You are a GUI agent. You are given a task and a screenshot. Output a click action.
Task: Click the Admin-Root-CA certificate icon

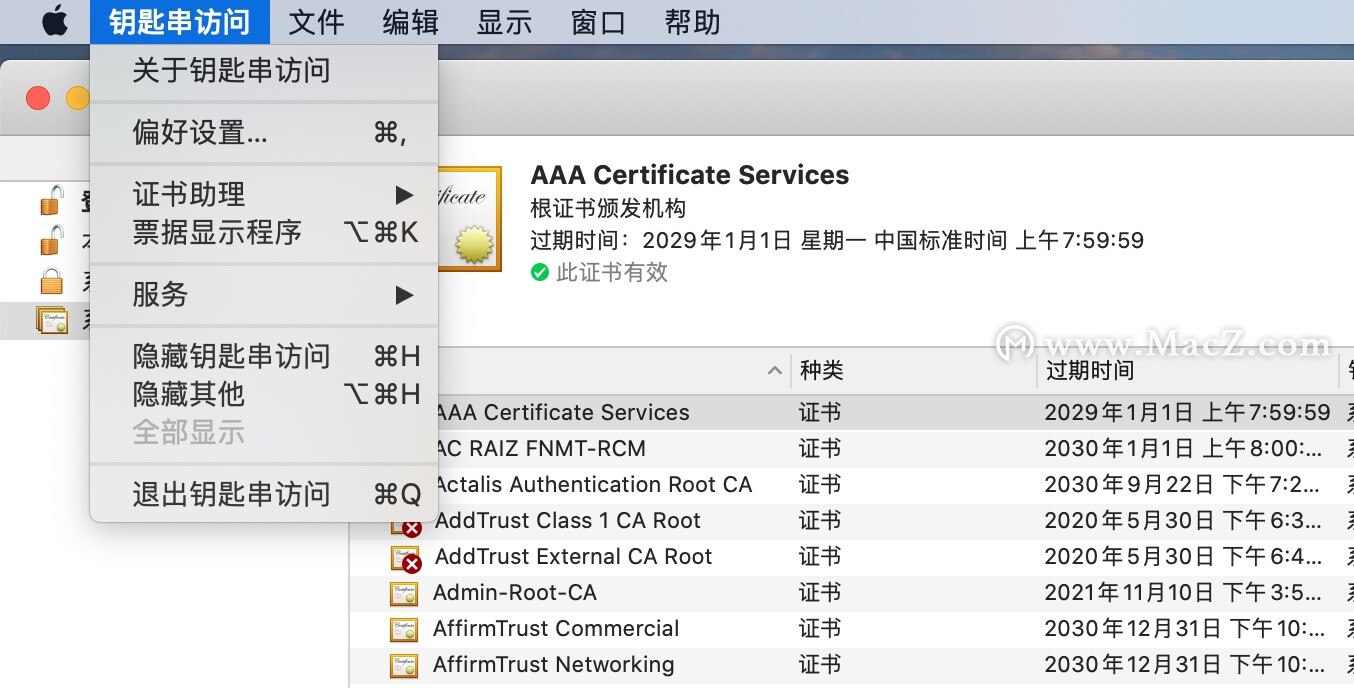404,593
